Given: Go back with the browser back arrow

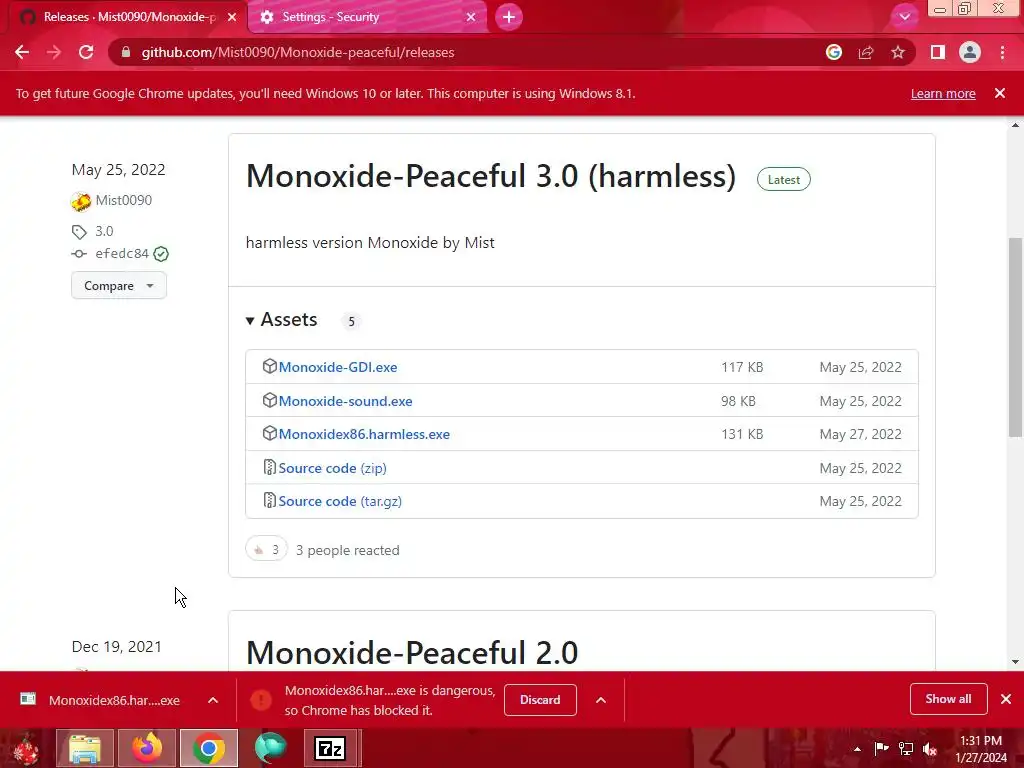Looking at the screenshot, I should (22, 52).
